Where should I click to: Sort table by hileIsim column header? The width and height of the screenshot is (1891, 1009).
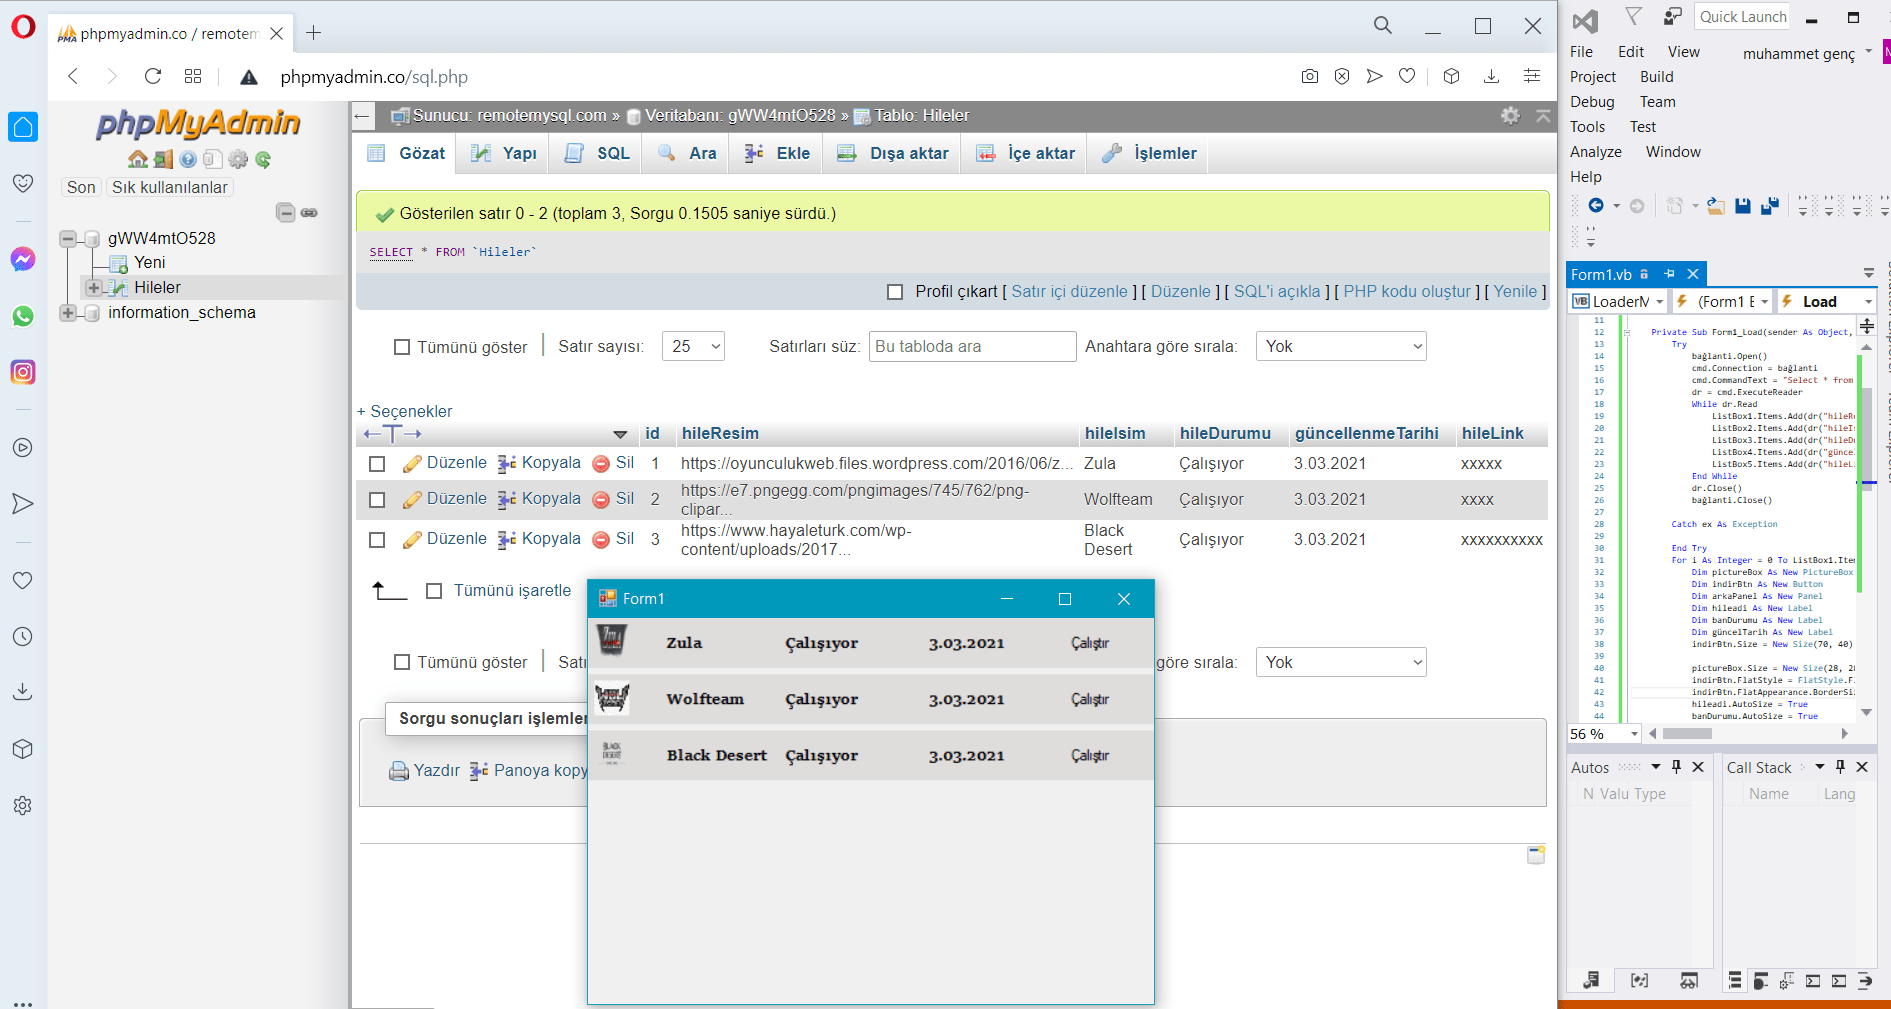[1115, 433]
